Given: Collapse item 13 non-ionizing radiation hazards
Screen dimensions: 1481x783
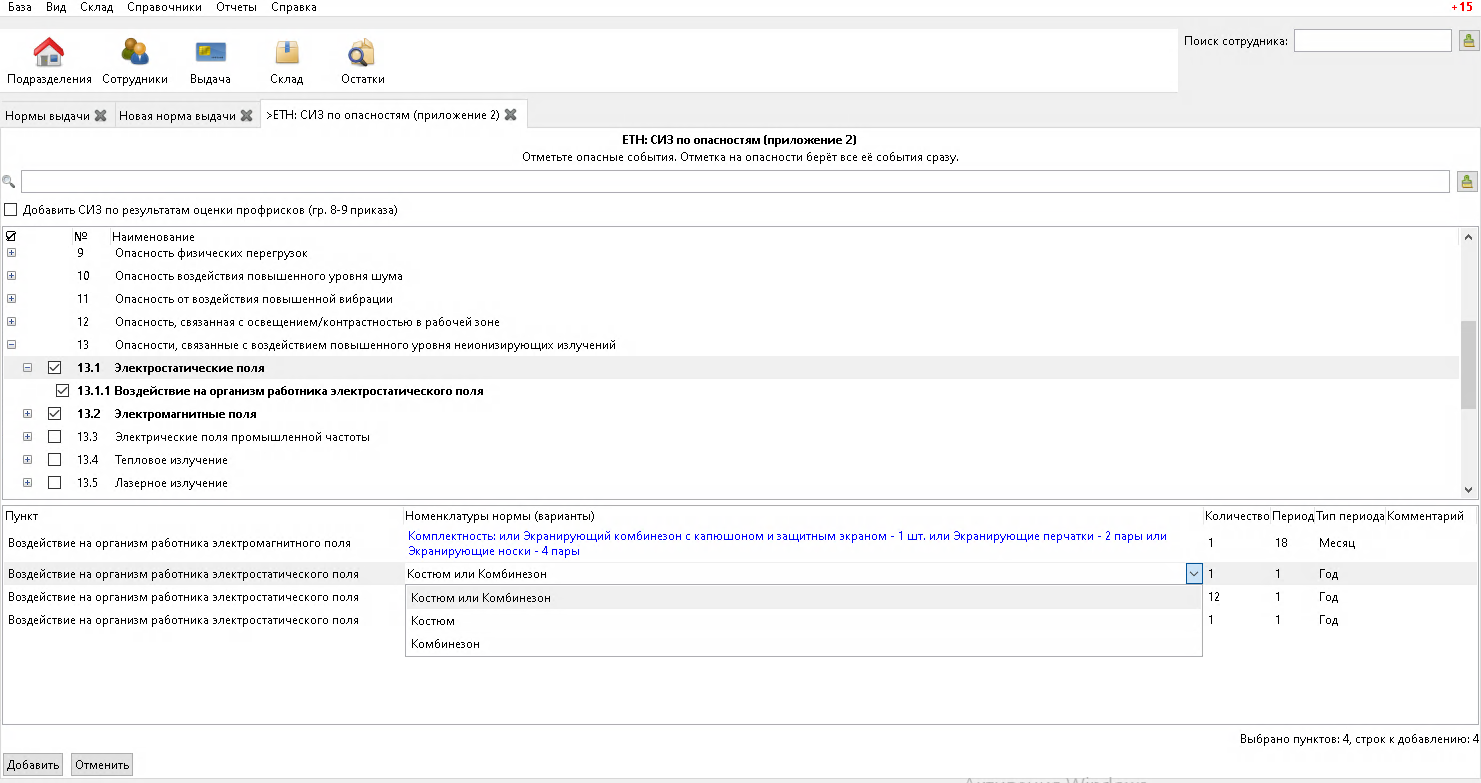Looking at the screenshot, I should point(11,345).
